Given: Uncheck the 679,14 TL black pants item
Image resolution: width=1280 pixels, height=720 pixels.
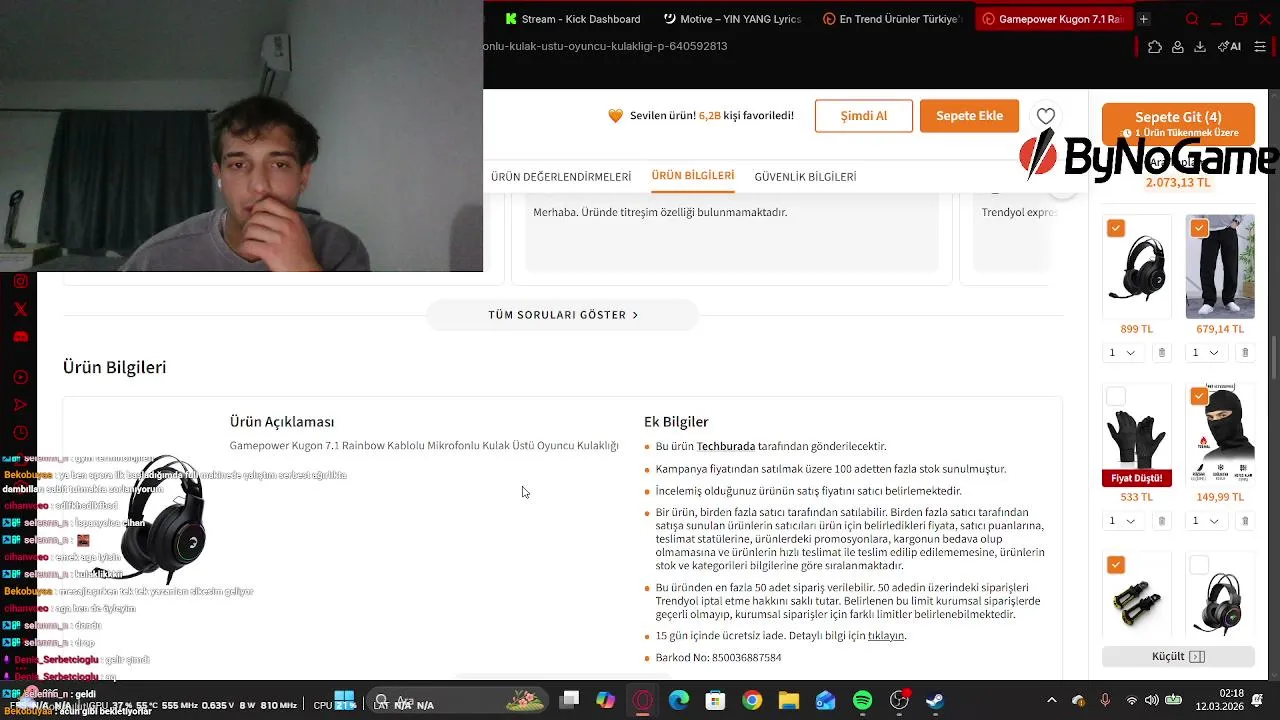Looking at the screenshot, I should pos(1199,228).
